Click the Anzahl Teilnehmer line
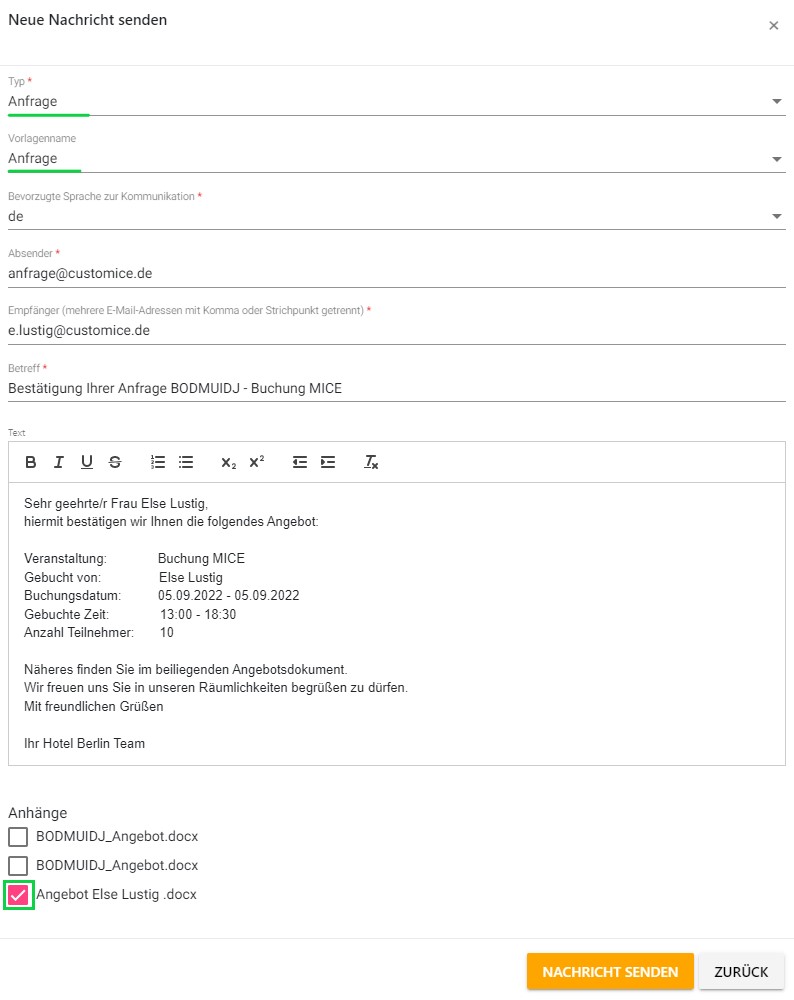The height and width of the screenshot is (1000, 794). tap(99, 633)
